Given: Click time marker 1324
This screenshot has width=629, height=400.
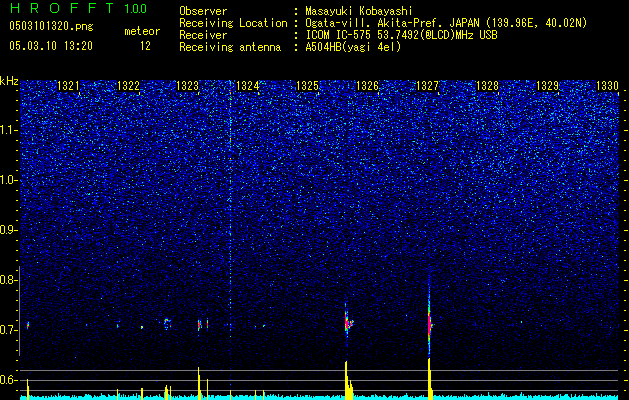Looking at the screenshot, I should pyautogui.click(x=248, y=86).
